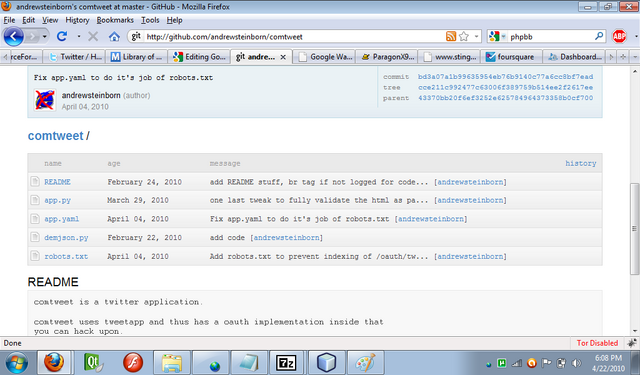
Task: Click the search magnifier icon
Action: [x=599, y=36]
